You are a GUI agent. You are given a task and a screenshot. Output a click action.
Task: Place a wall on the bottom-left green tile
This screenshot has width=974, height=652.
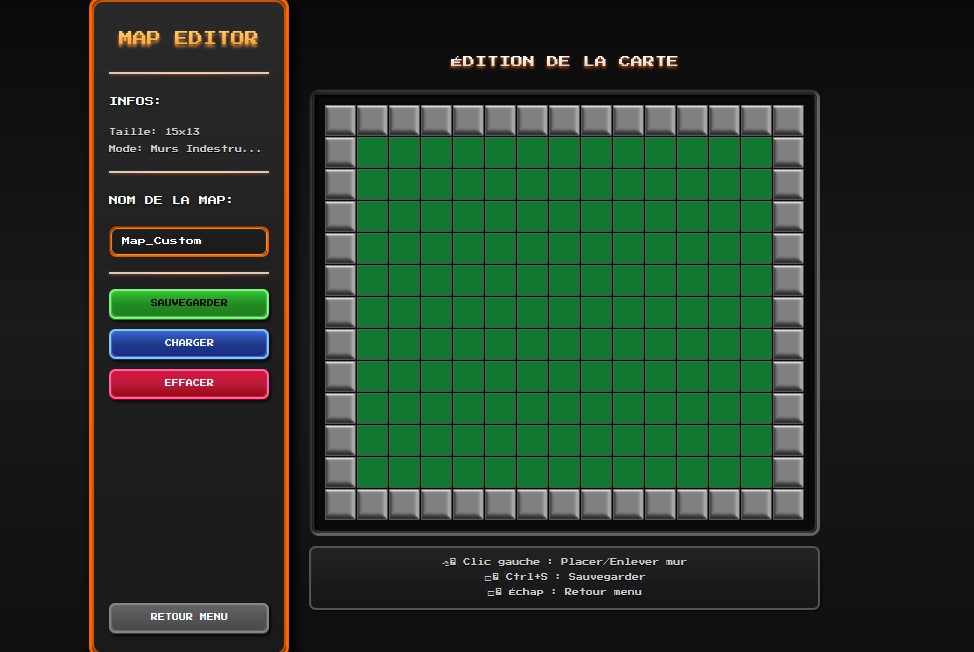[x=372, y=472]
